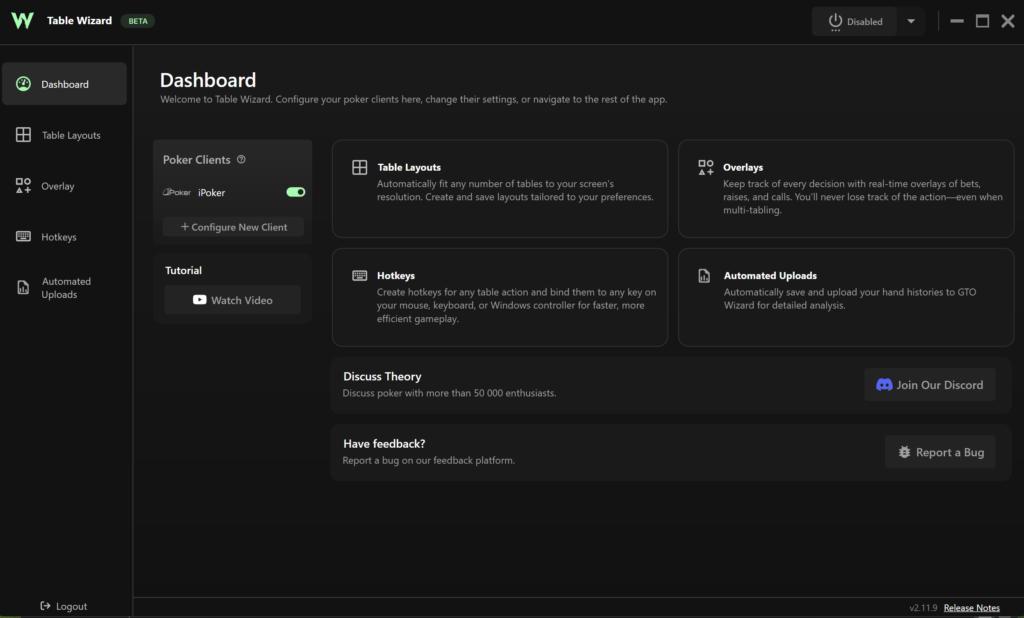Image resolution: width=1024 pixels, height=618 pixels.
Task: Click the help icon beside Poker Clients
Action: [241, 159]
